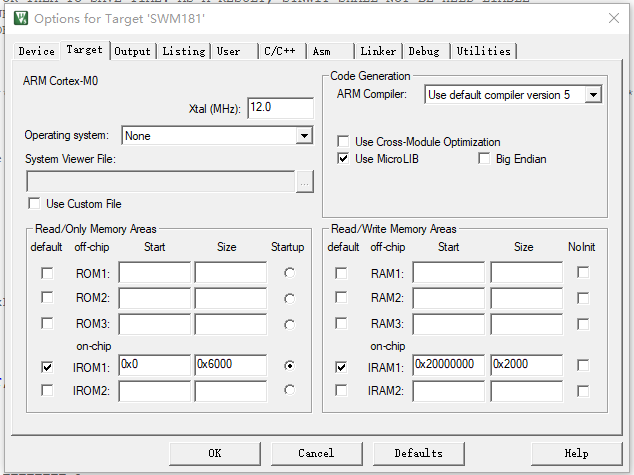Image resolution: width=634 pixels, height=475 pixels.
Task: Check the RAM3 default checkbox
Action: [341, 323]
